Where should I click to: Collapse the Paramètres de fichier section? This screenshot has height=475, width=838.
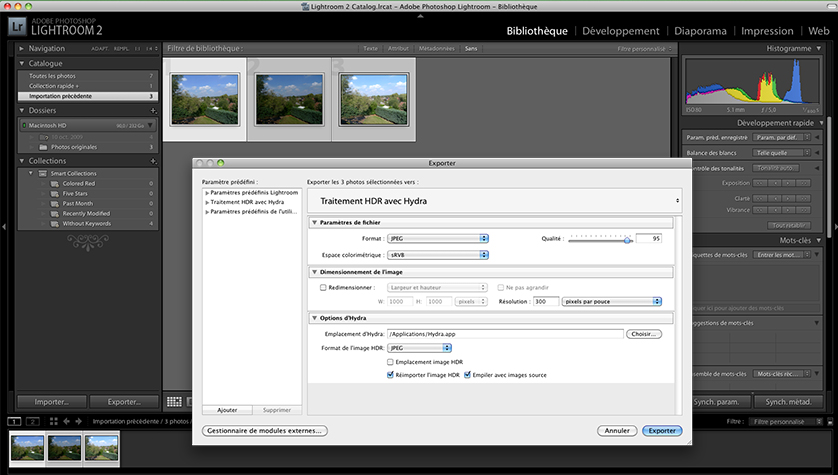(314, 222)
